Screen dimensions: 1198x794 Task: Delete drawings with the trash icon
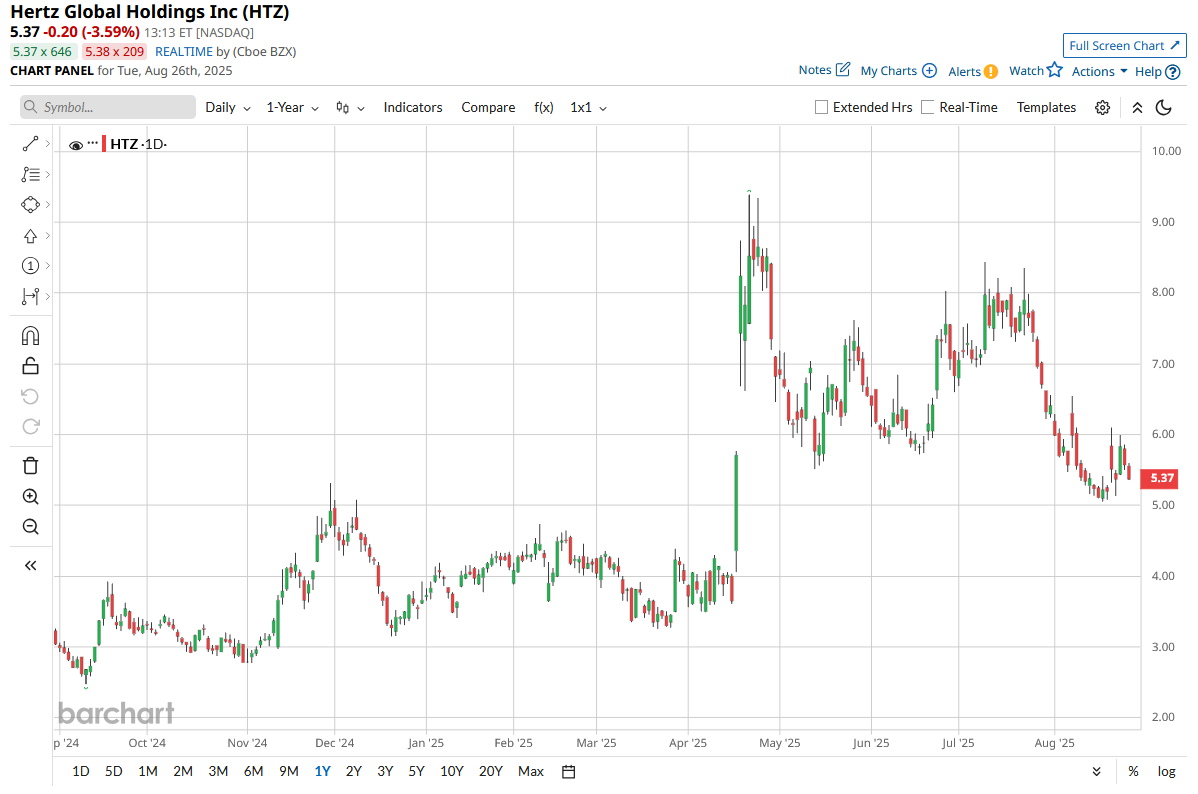[x=31, y=465]
